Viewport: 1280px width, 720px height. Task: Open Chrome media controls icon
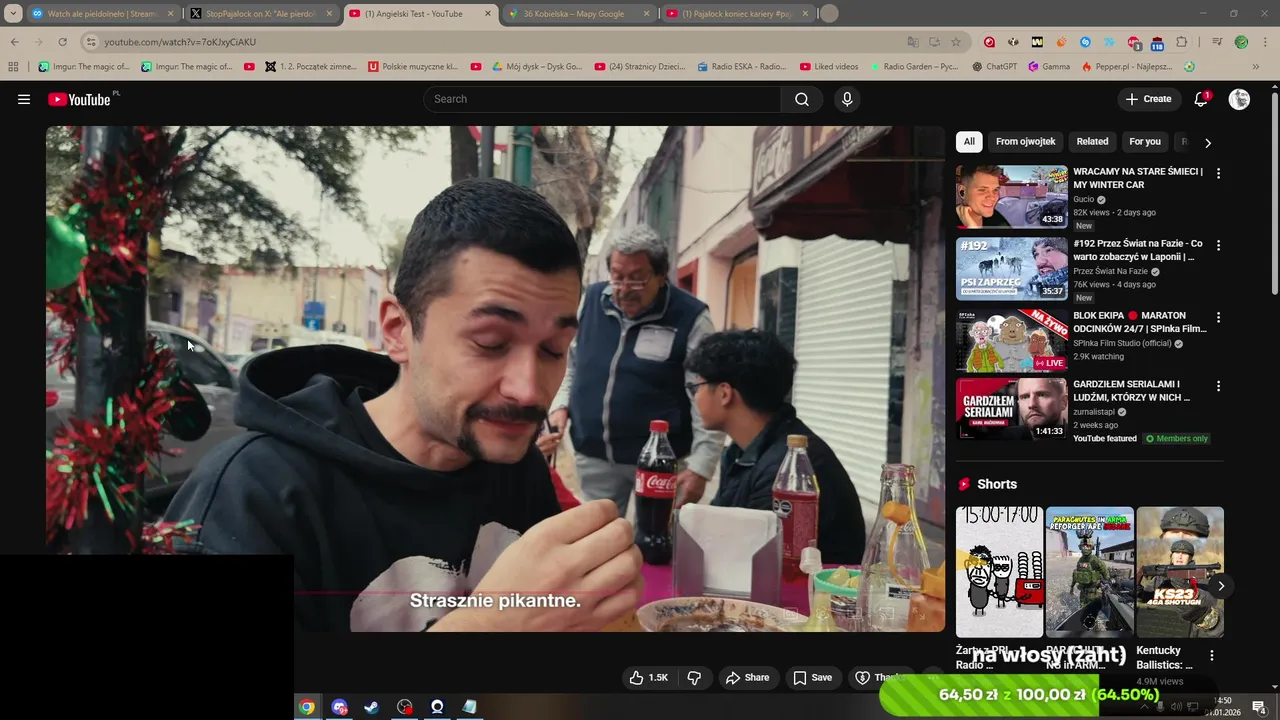pyautogui.click(x=1217, y=42)
